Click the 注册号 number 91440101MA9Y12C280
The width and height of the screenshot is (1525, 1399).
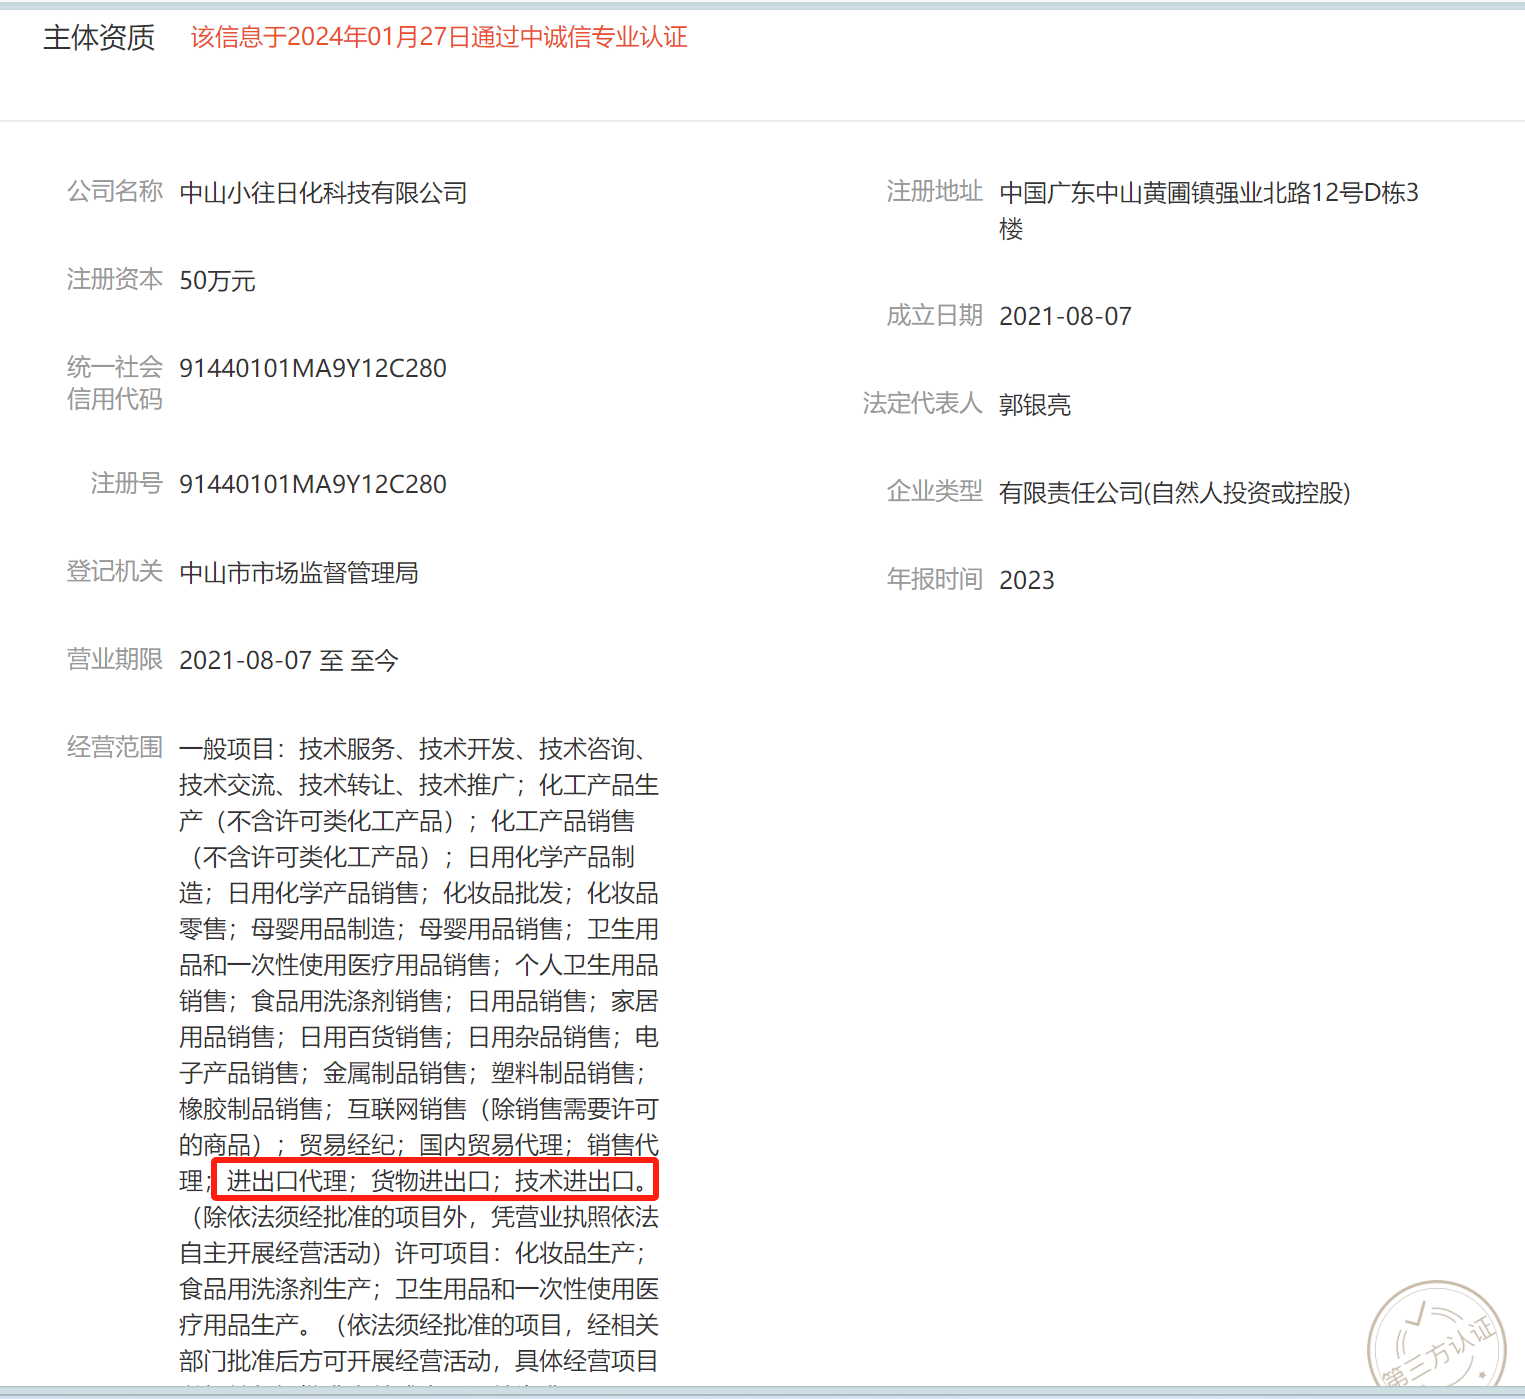pos(313,485)
